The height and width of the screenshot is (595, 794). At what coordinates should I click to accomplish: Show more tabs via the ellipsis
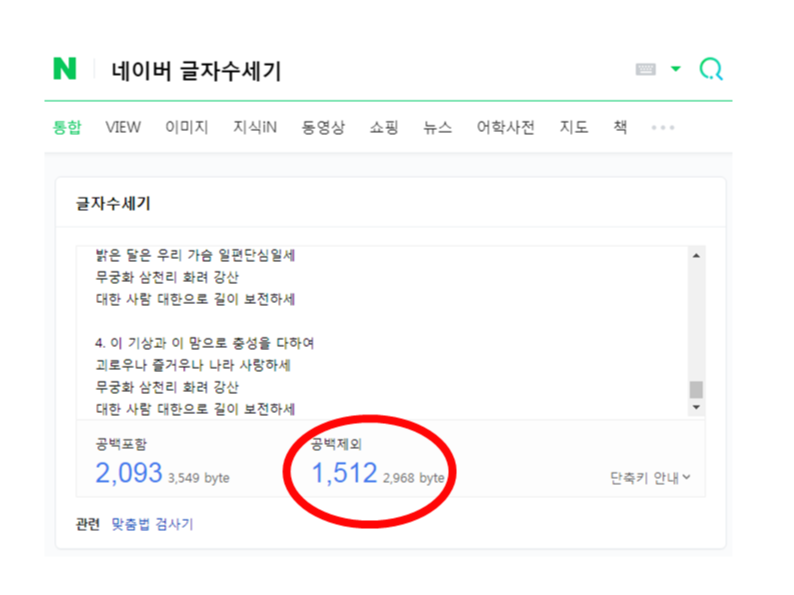(663, 128)
